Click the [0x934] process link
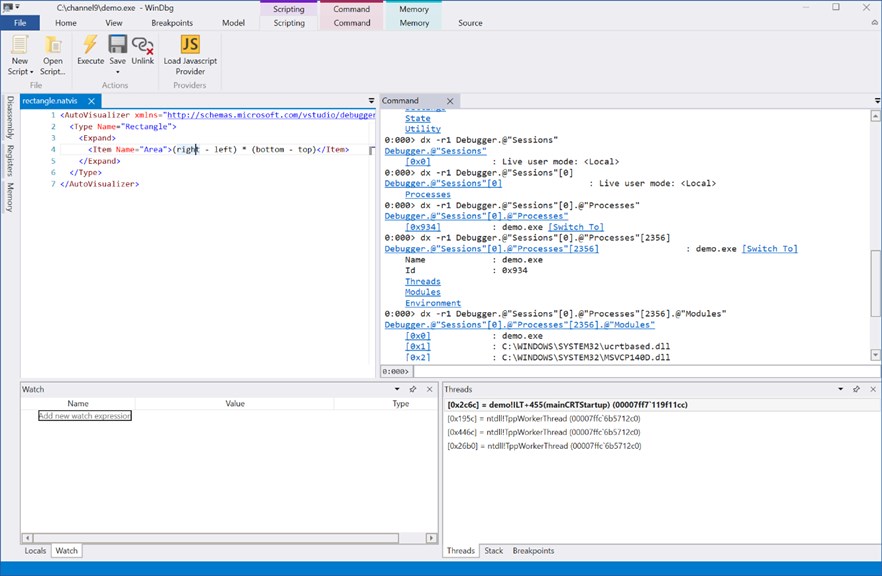Image resolution: width=882 pixels, height=576 pixels. click(423, 227)
